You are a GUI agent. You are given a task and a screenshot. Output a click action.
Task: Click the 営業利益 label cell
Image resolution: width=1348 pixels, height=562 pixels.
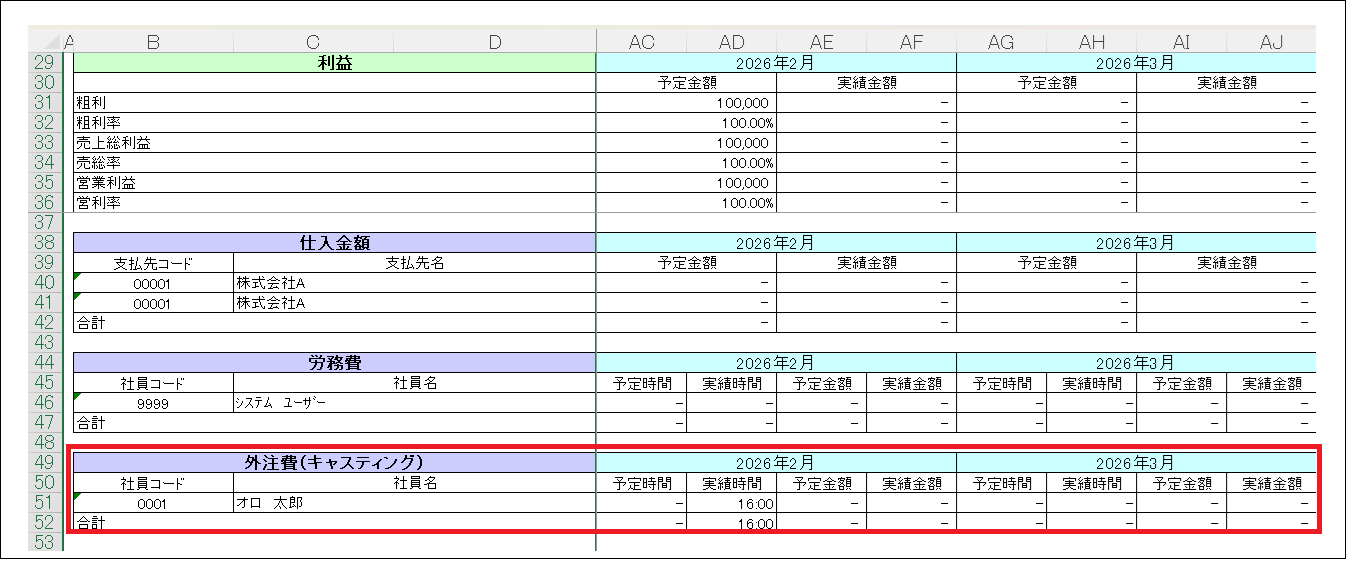pos(334,182)
